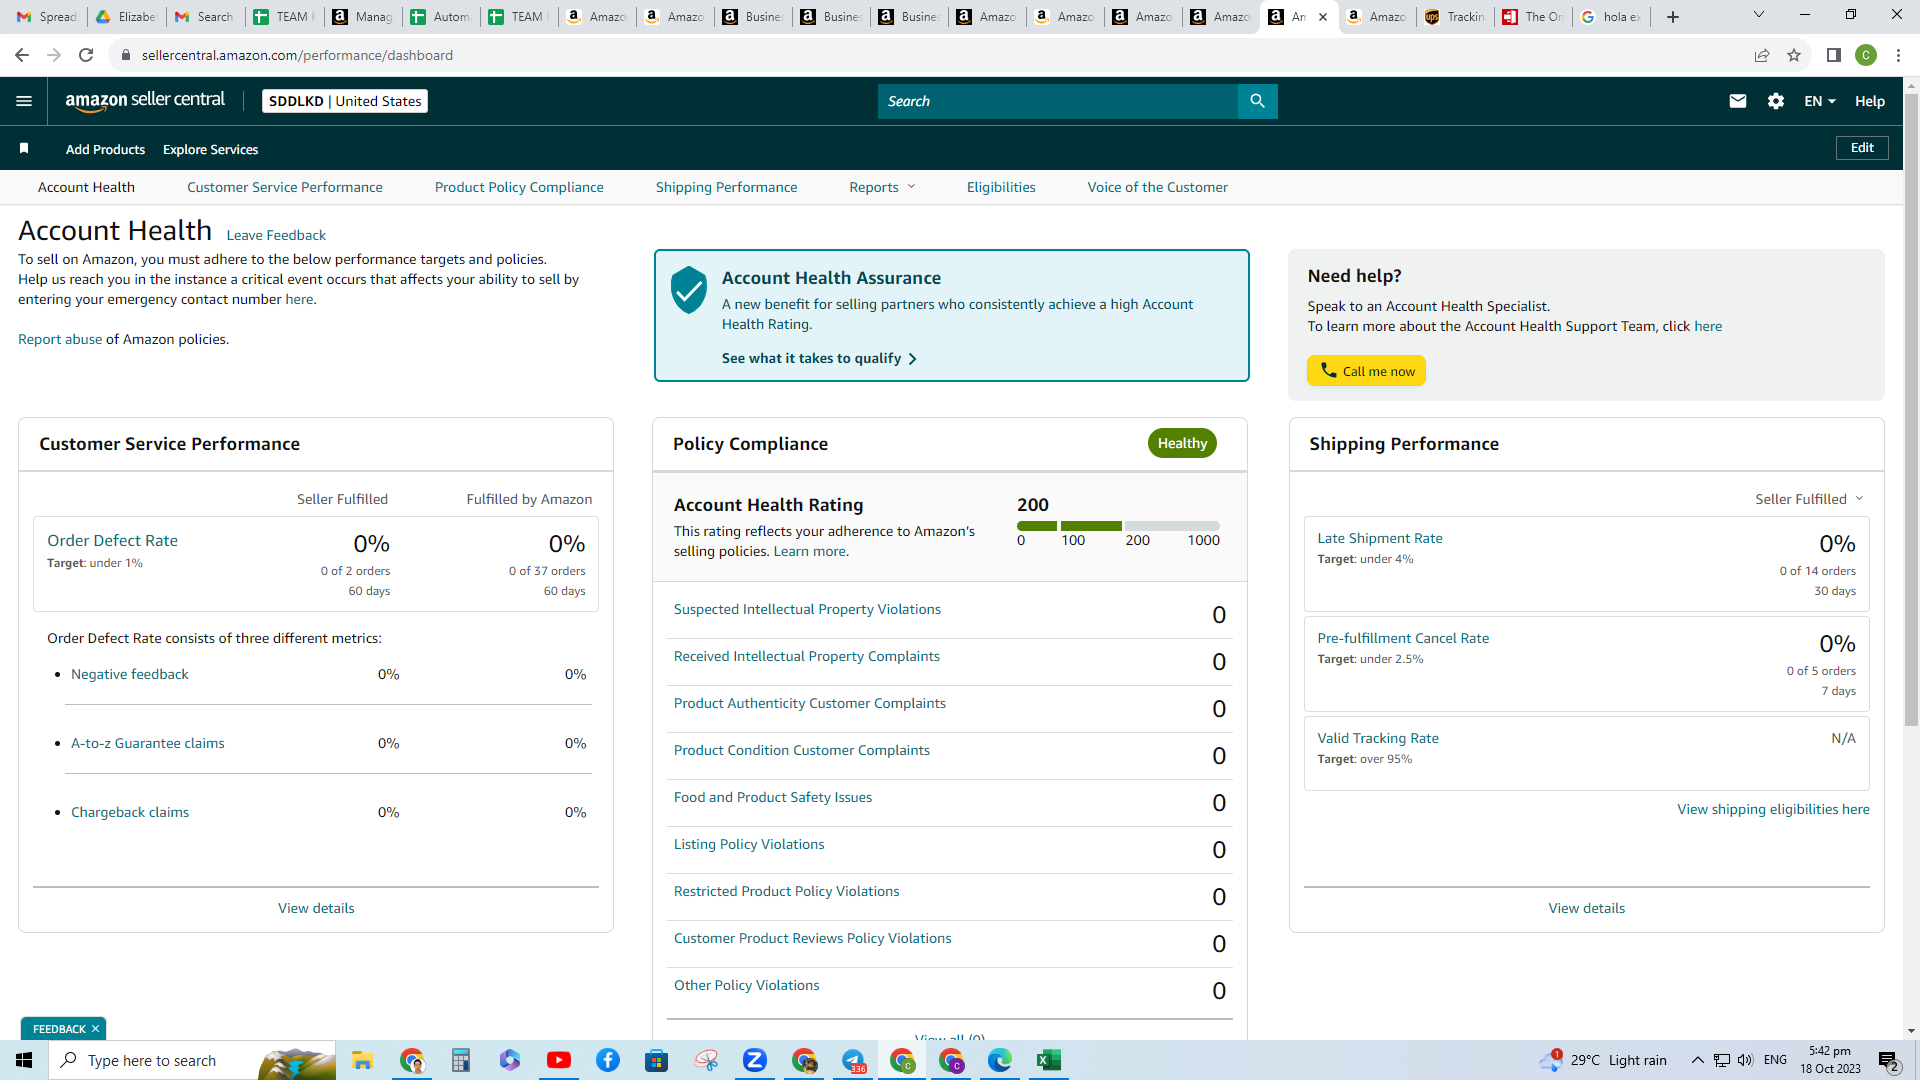Open the Help link in the header

[1870, 101]
